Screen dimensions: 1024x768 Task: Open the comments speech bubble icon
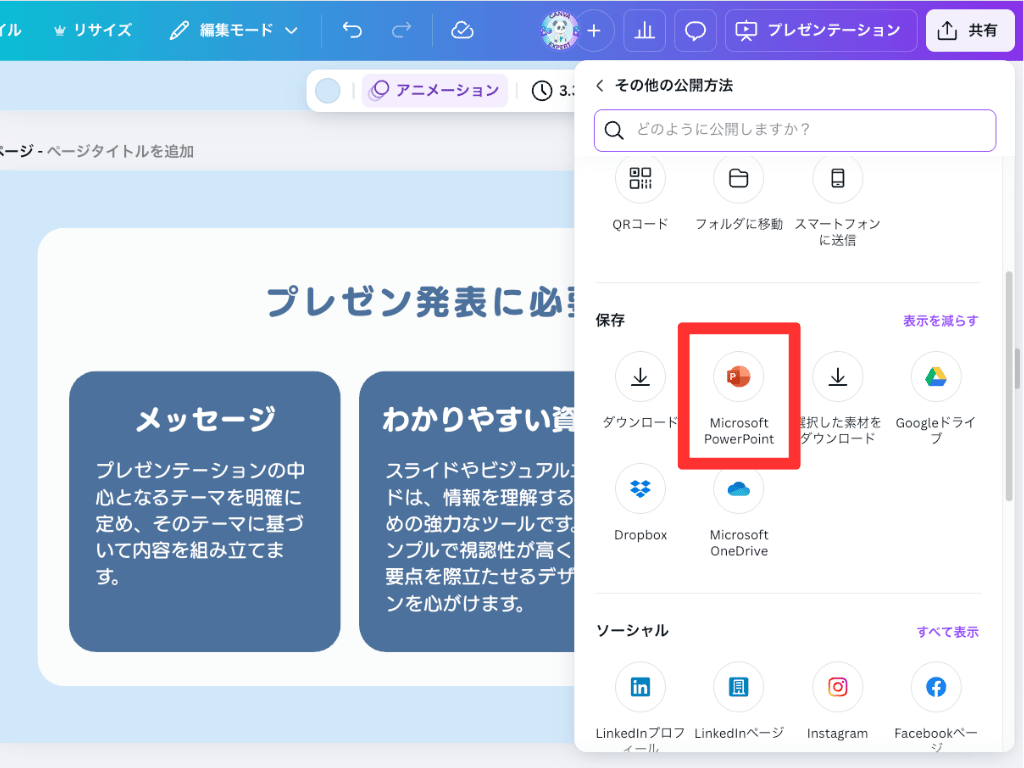[x=695, y=30]
